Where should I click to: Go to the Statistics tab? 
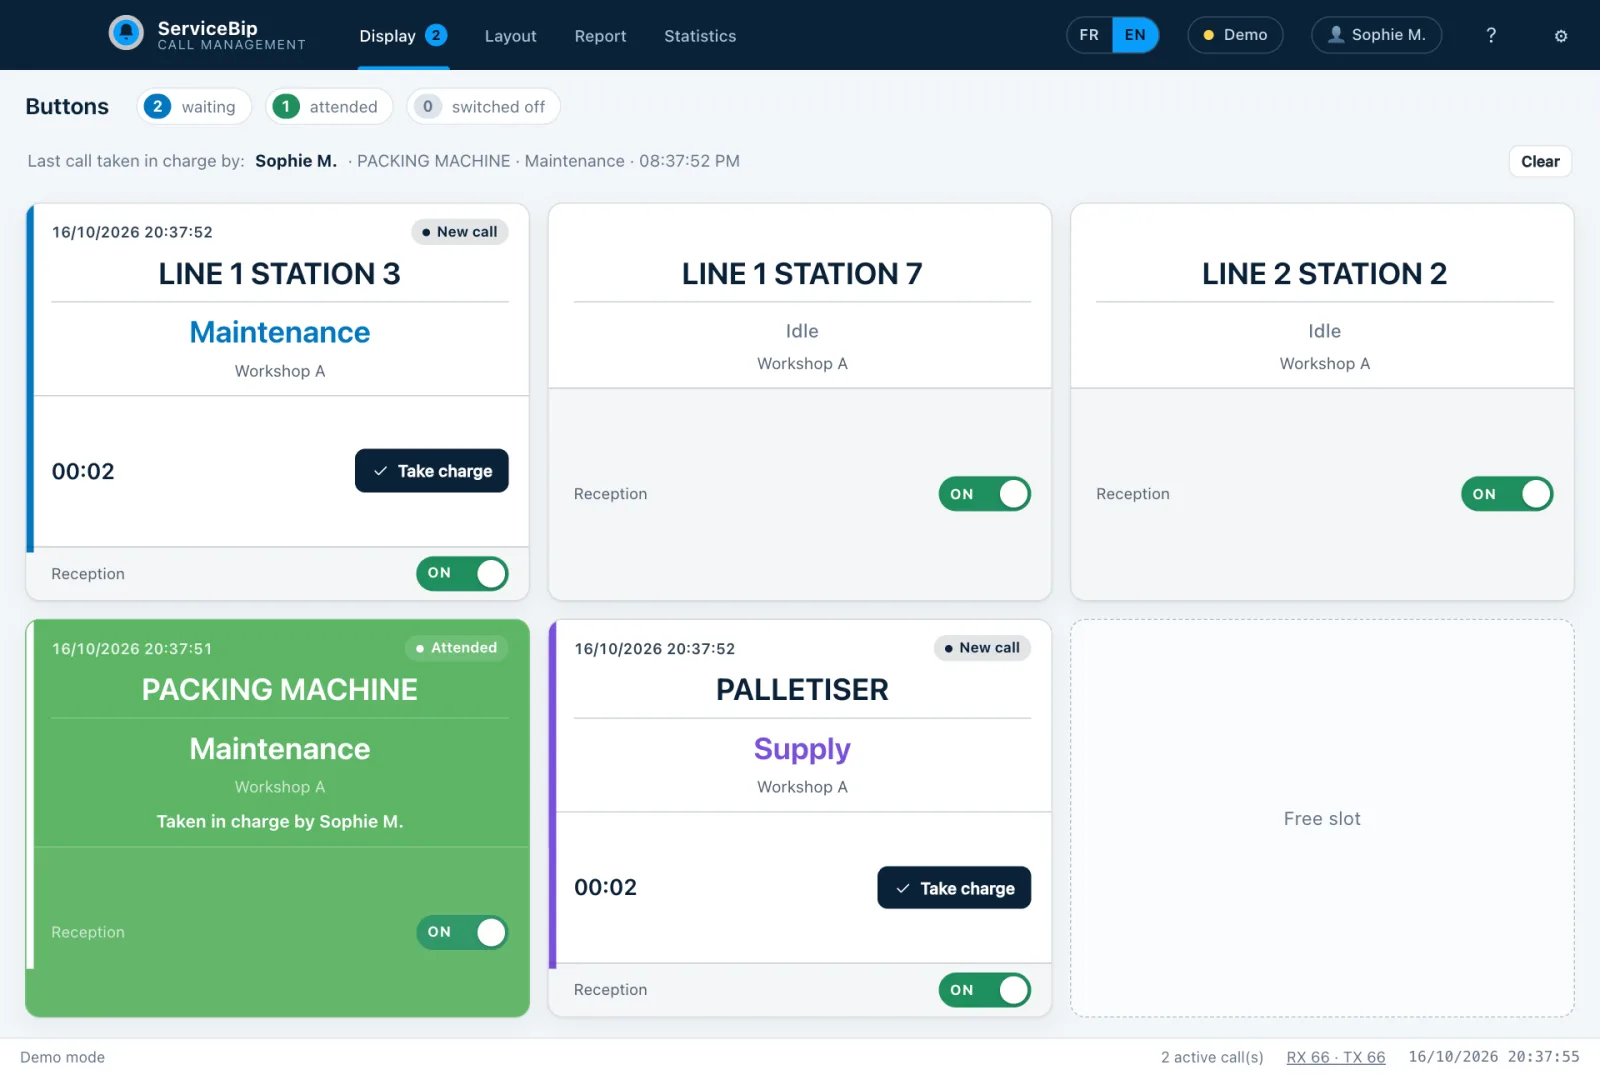pos(700,36)
